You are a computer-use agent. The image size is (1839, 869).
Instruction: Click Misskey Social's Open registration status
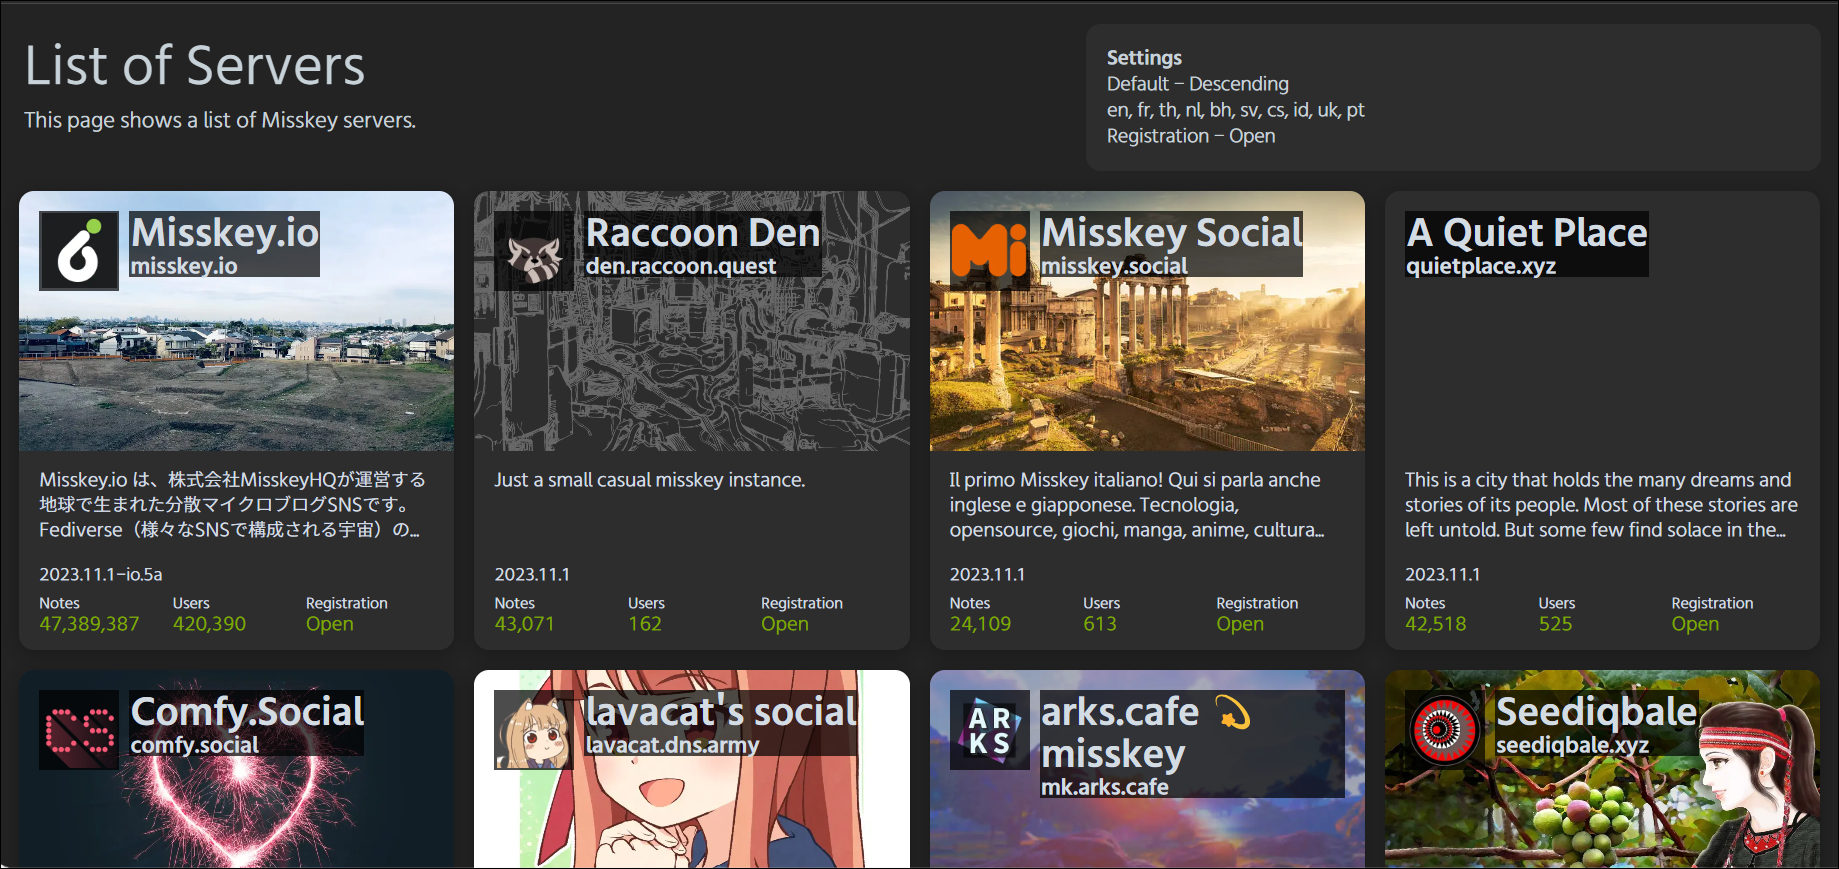(1240, 624)
